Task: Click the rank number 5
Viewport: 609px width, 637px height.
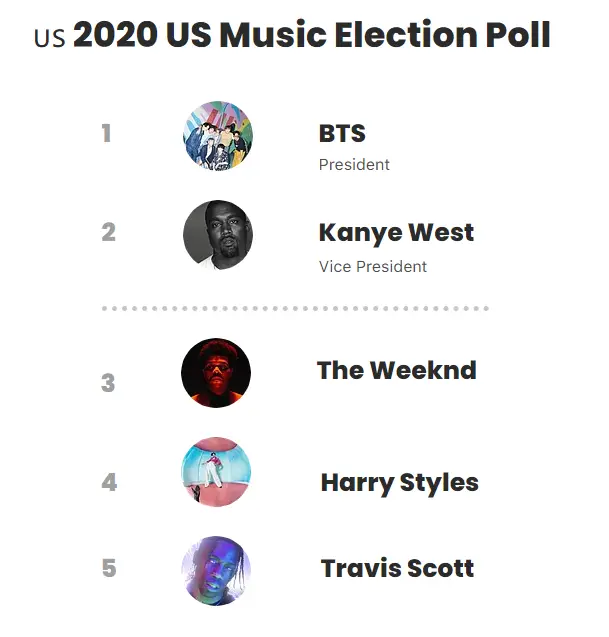Action: point(109,568)
